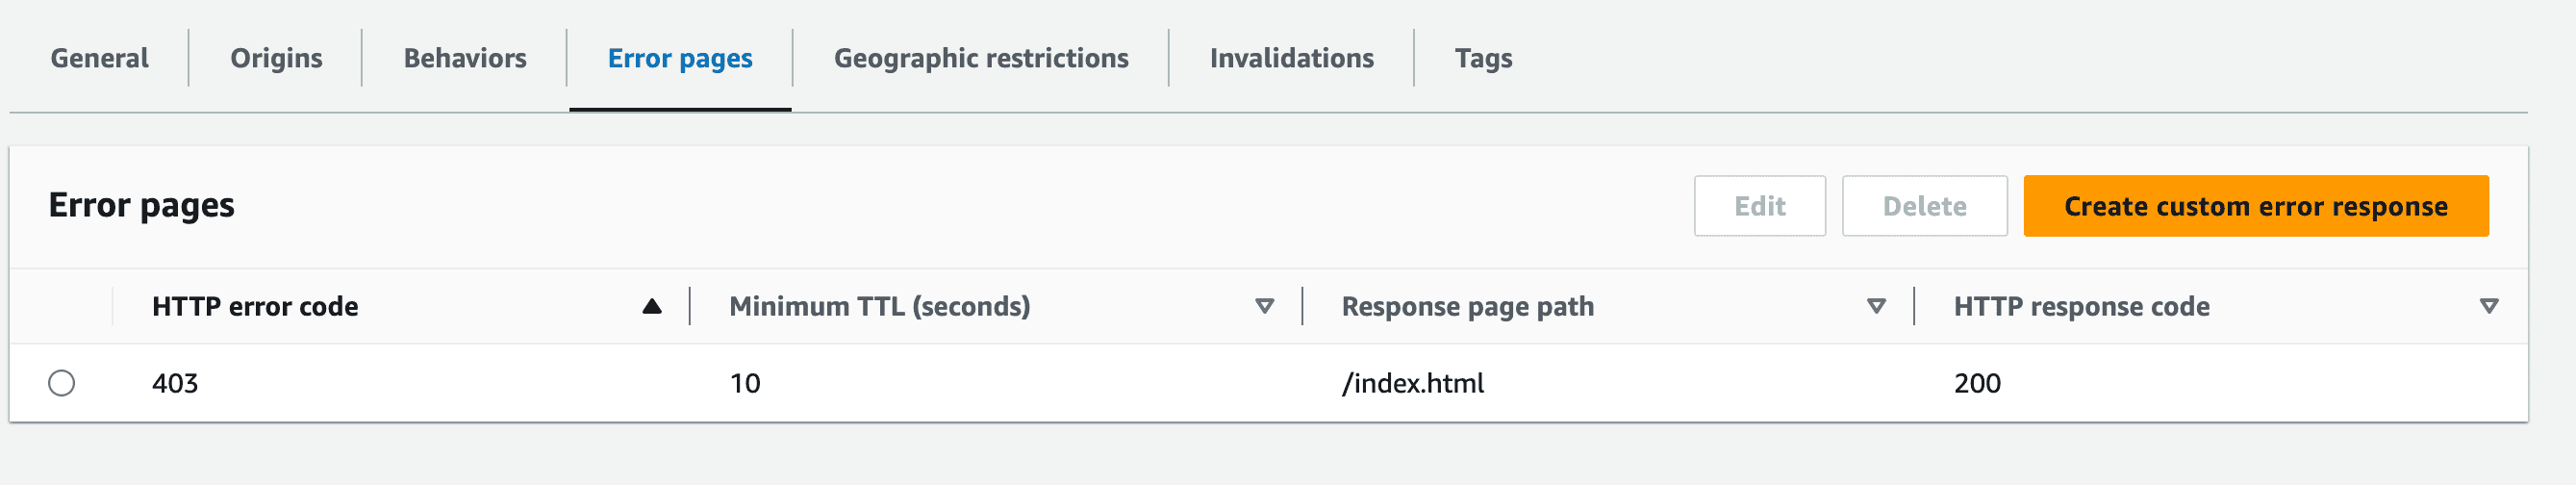Click Minimum TTL sort arrow icon
2576x485 pixels.
(1264, 306)
